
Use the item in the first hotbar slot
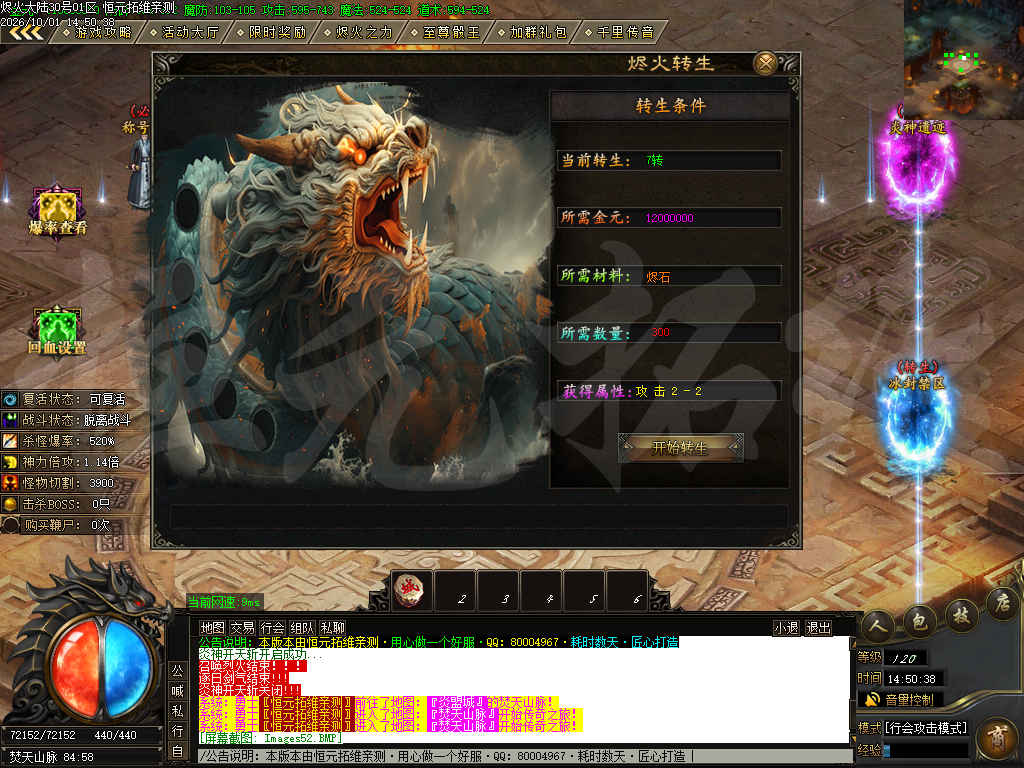pos(411,590)
